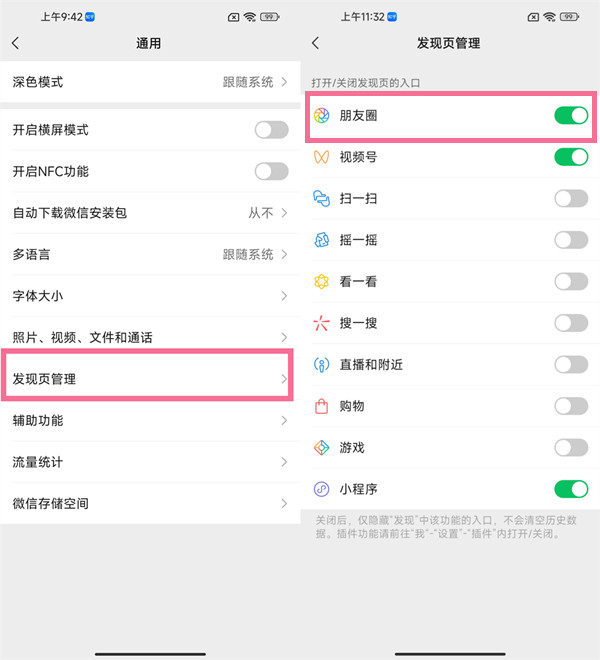Click the Channels (视频号) orange icon

pos(322,157)
